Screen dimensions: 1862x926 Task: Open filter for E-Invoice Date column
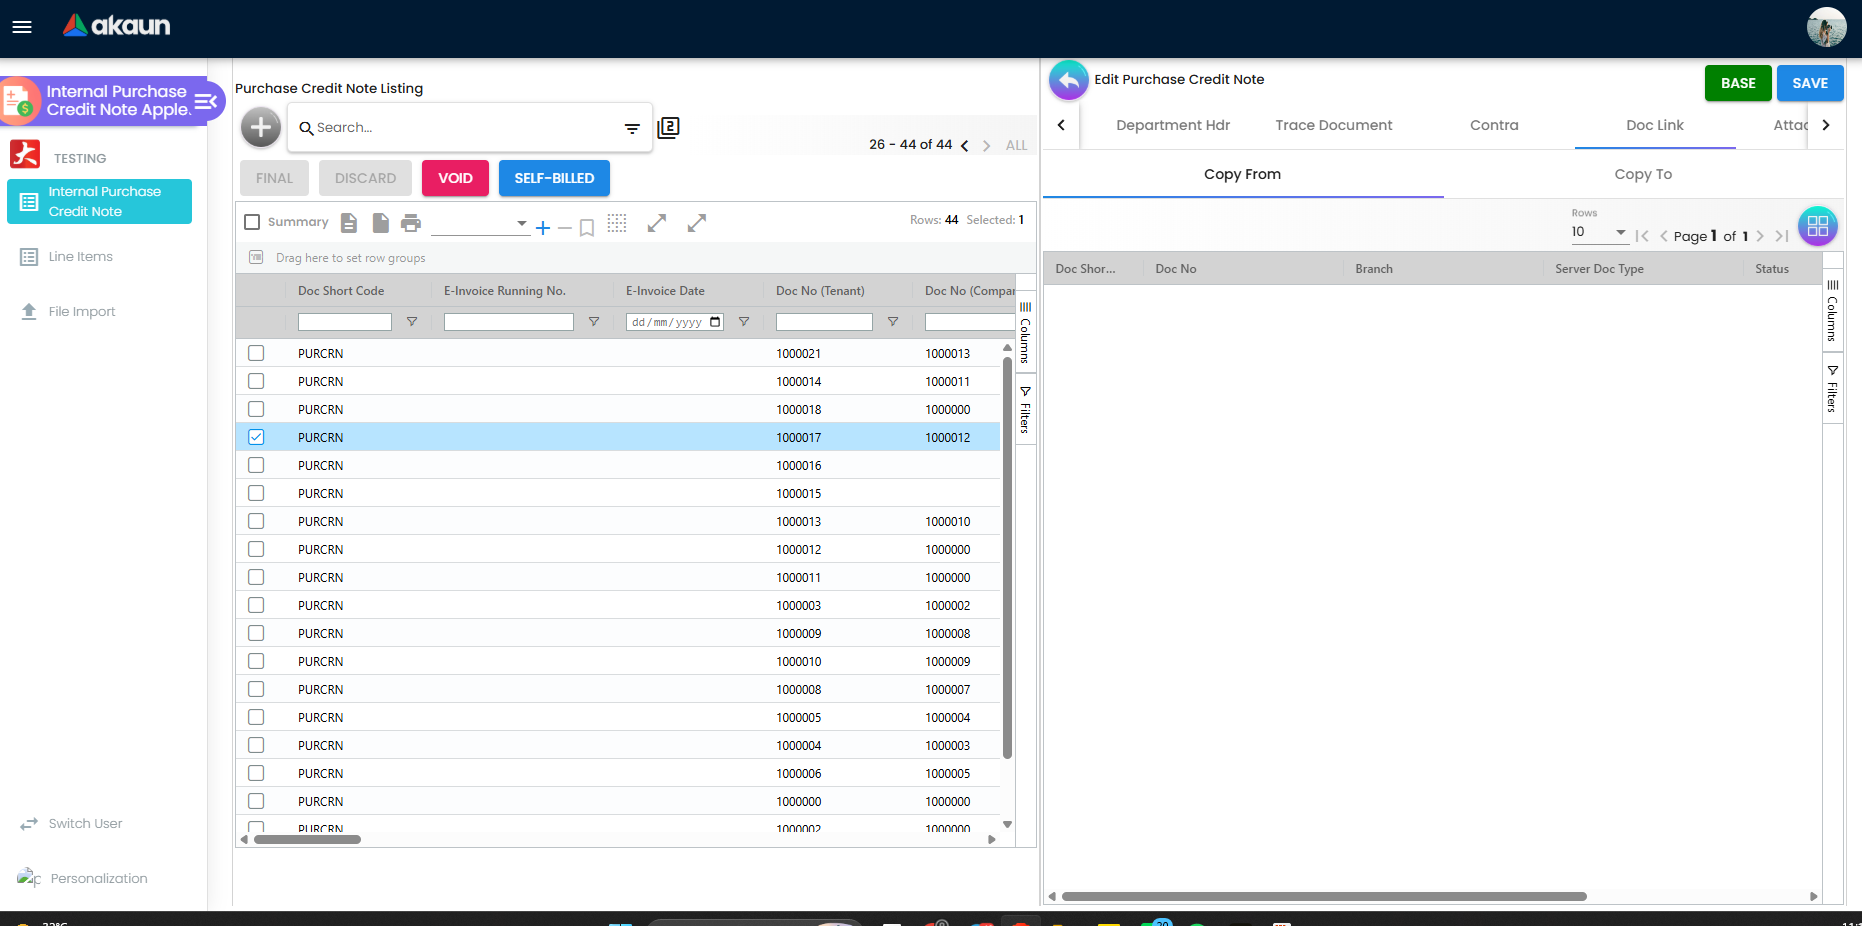[x=744, y=322]
